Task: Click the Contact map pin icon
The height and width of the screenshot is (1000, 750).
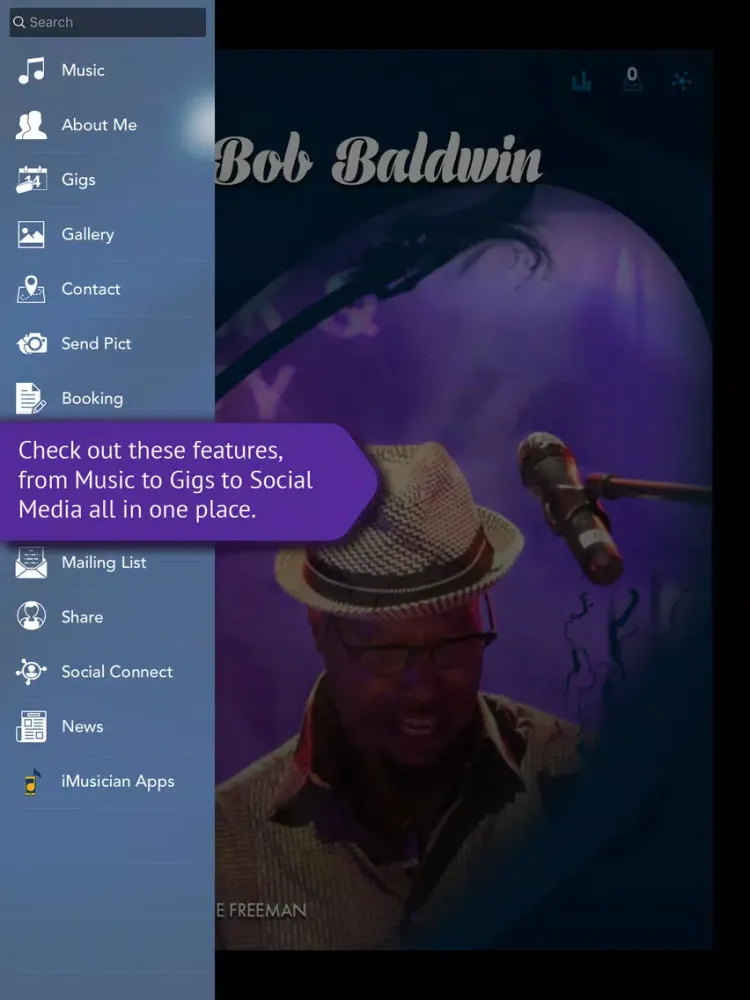Action: (x=31, y=289)
